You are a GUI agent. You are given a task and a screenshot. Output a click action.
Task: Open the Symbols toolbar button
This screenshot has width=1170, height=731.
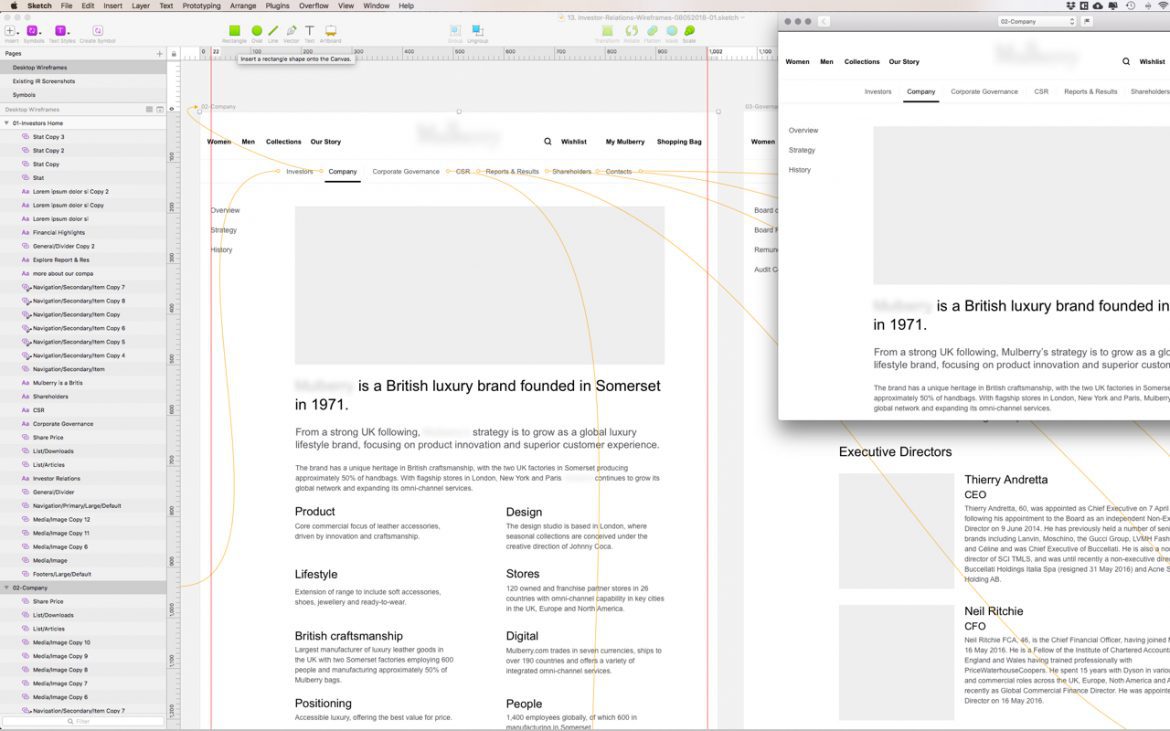[33, 31]
